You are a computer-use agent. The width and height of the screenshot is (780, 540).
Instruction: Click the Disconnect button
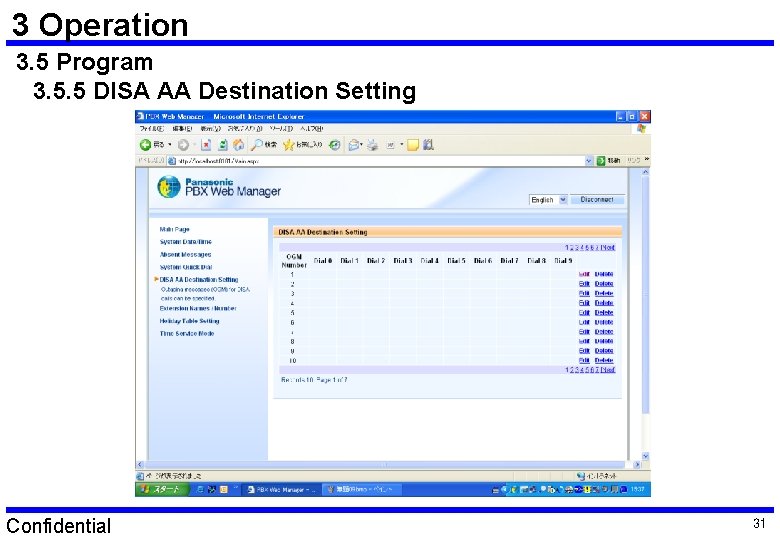pyautogui.click(x=596, y=199)
